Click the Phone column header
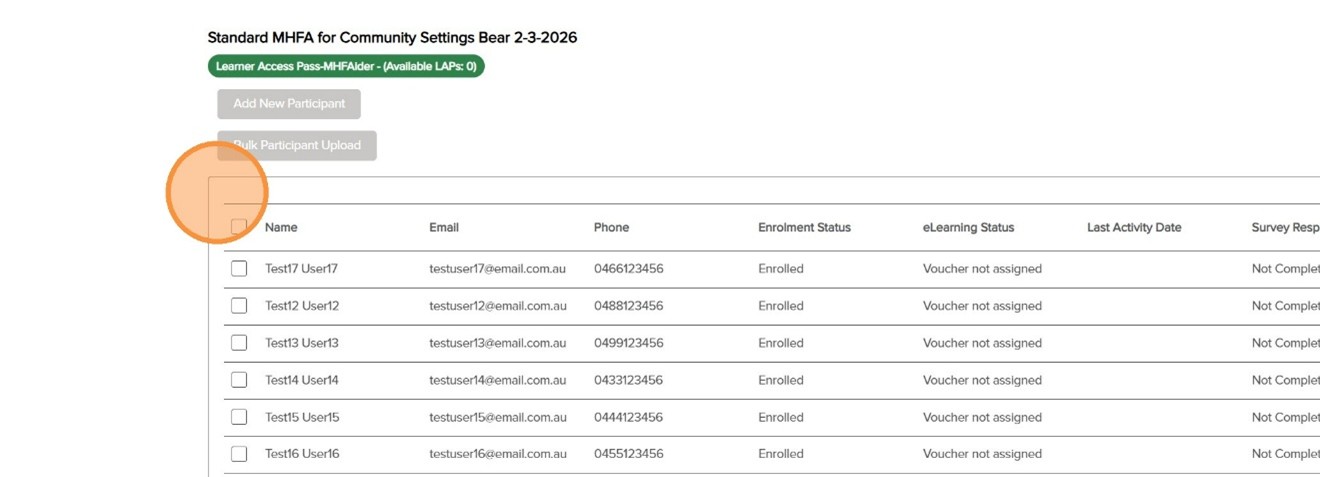 611,228
